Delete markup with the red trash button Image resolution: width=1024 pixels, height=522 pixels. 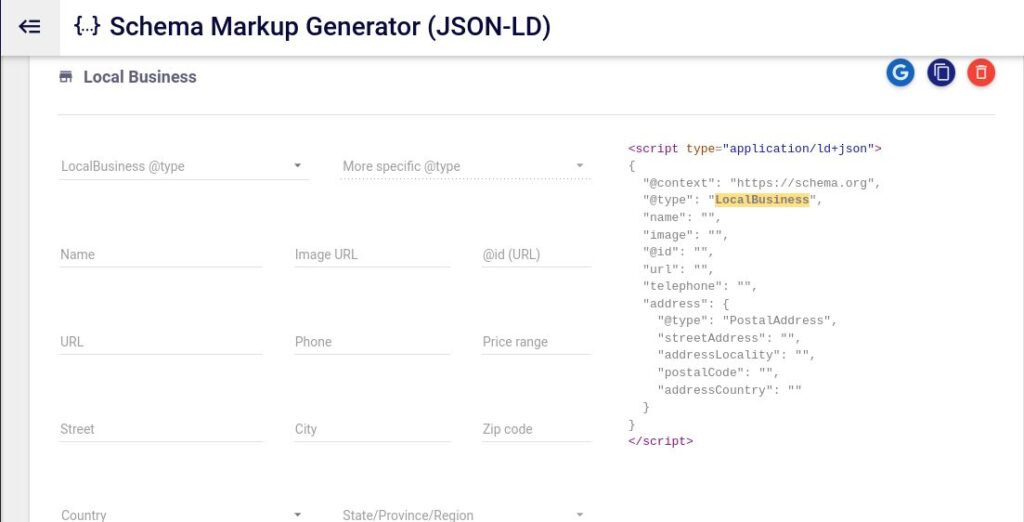(x=981, y=73)
